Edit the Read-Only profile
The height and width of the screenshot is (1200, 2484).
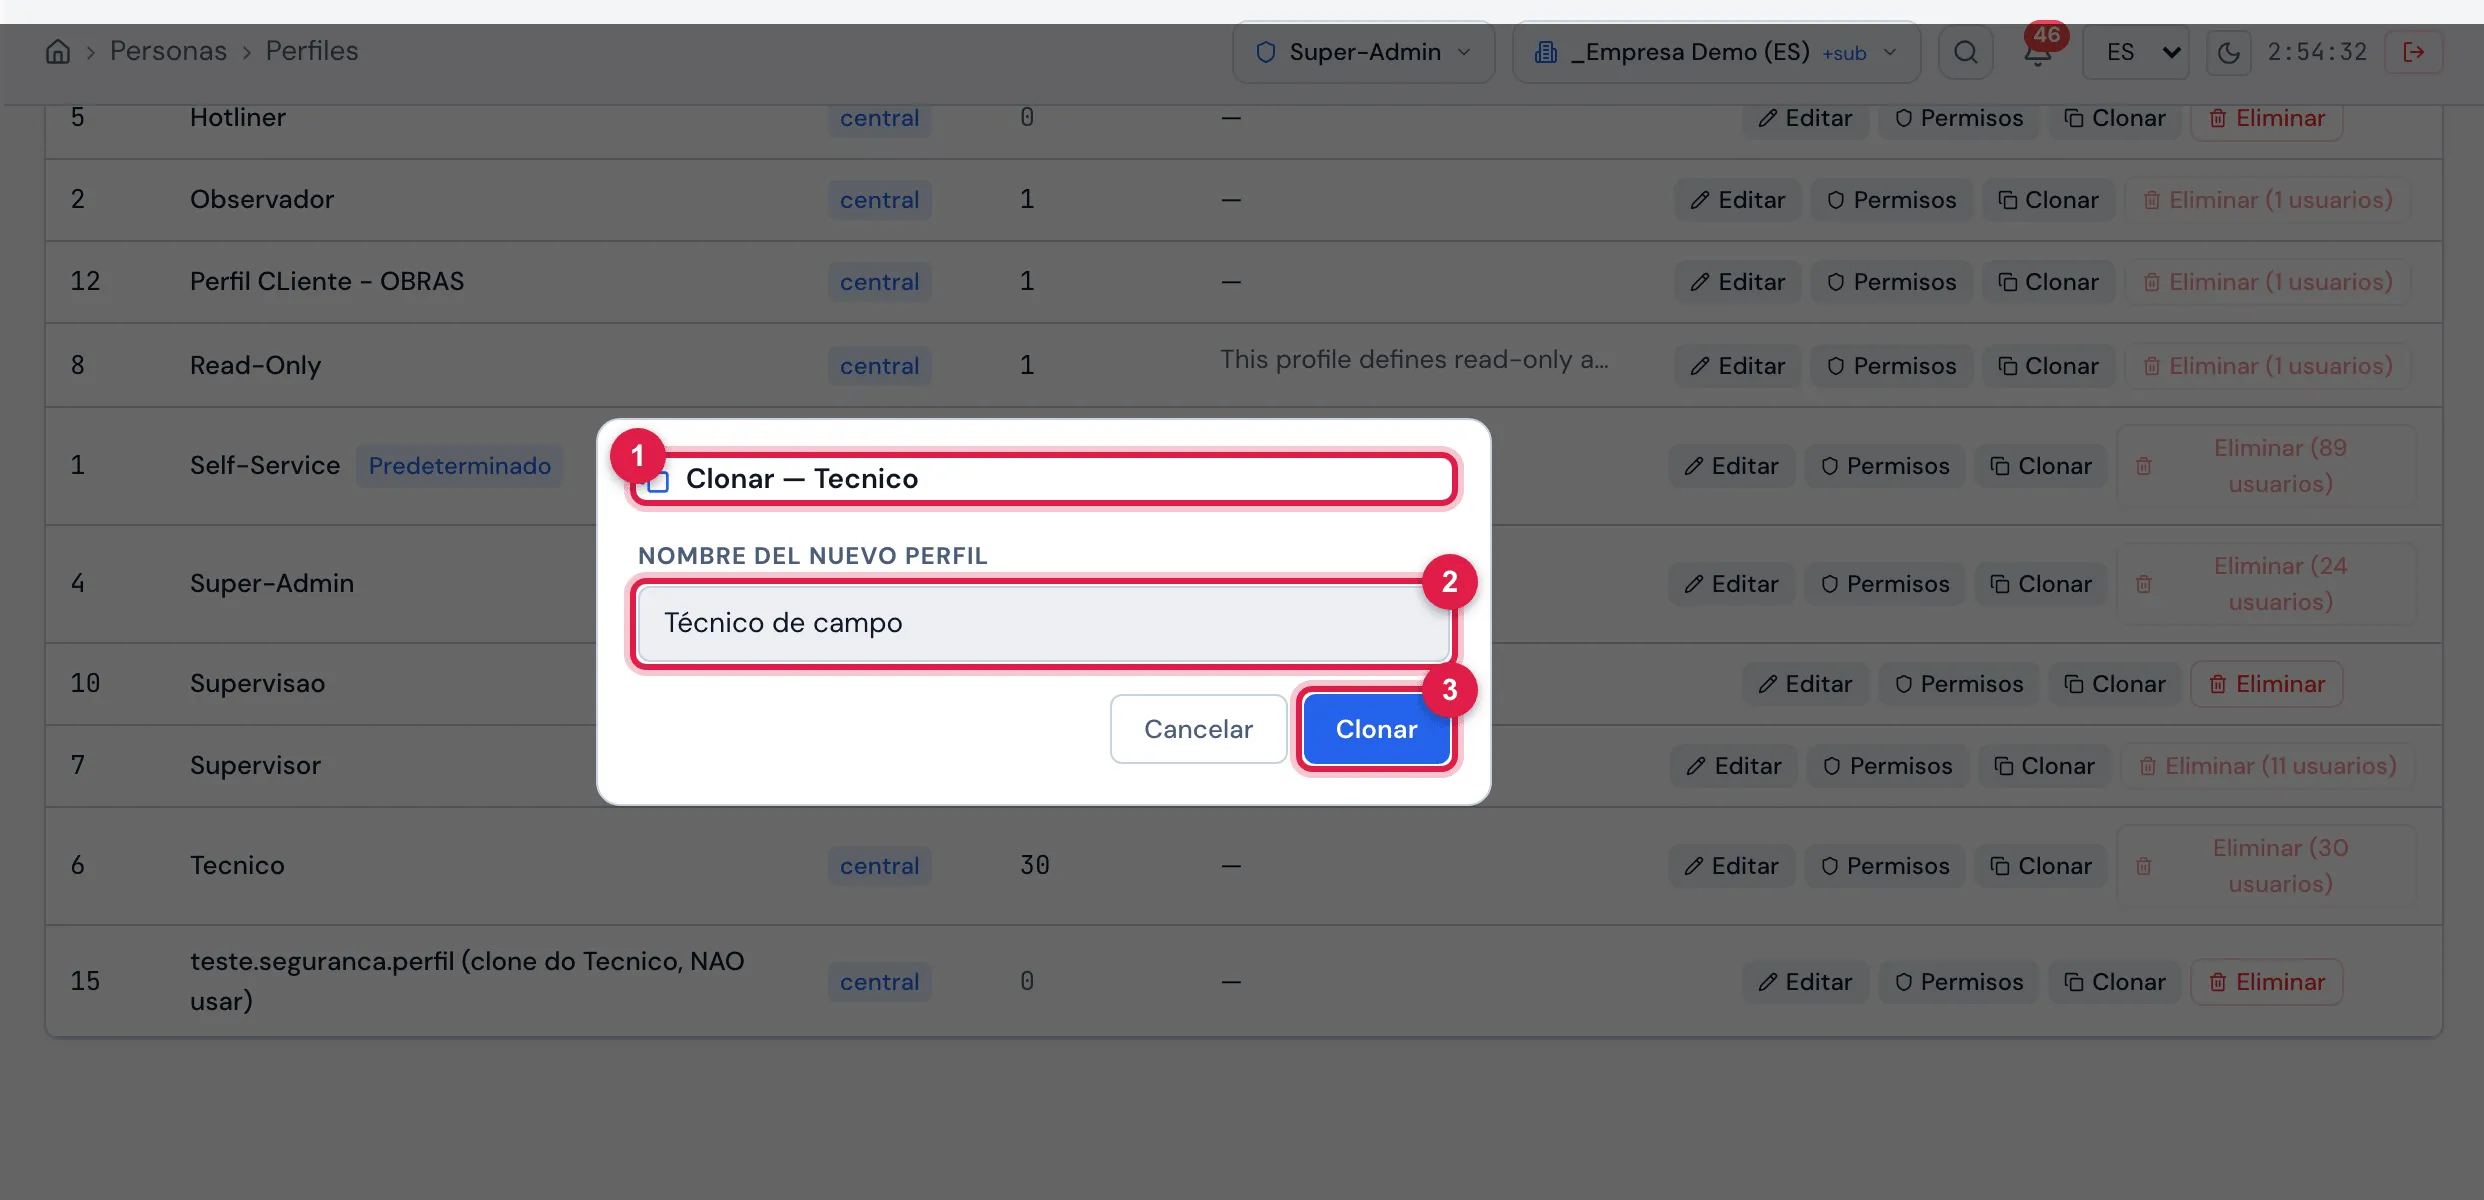tap(1738, 366)
